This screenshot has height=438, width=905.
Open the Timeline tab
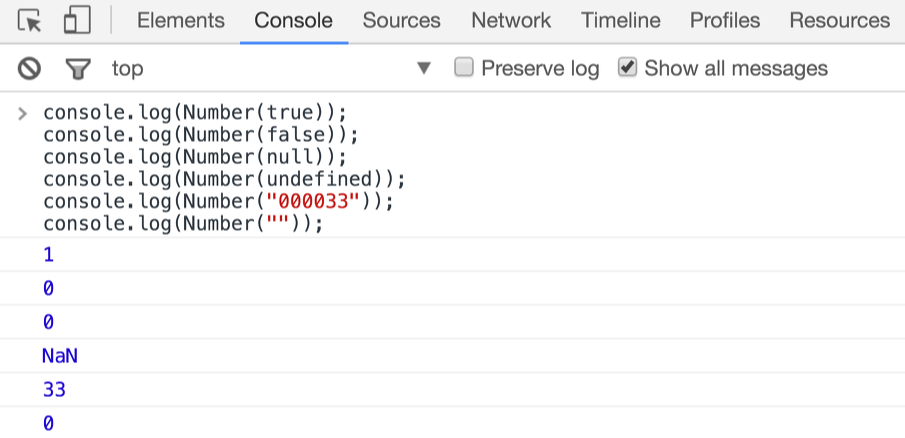click(x=620, y=21)
